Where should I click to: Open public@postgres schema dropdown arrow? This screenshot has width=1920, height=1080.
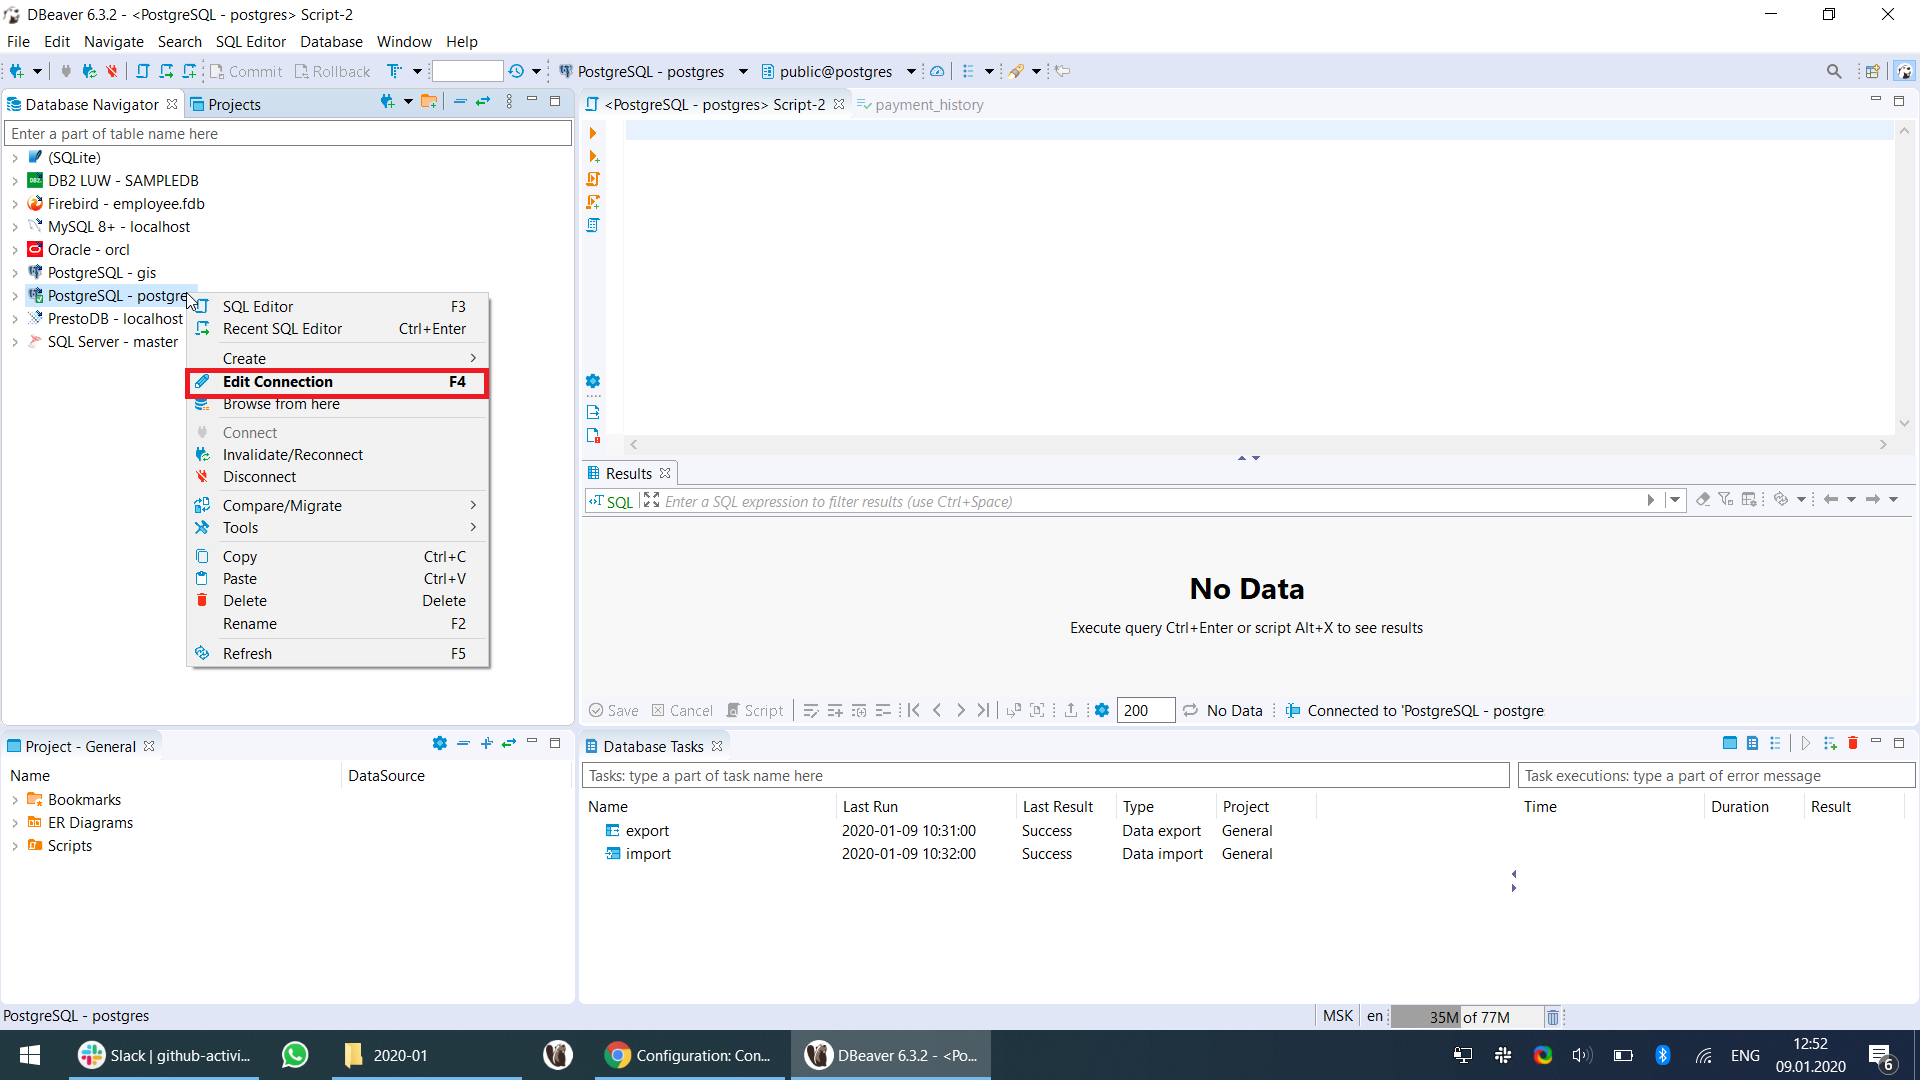point(911,71)
